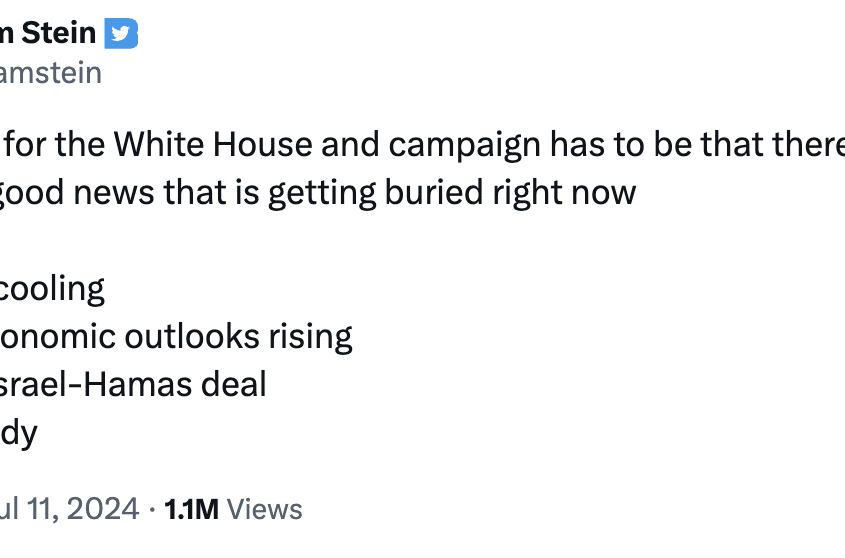Screen dimensions: 845x558
Task: Click the bold 1.1M view count
Action: pyautogui.click(x=191, y=509)
